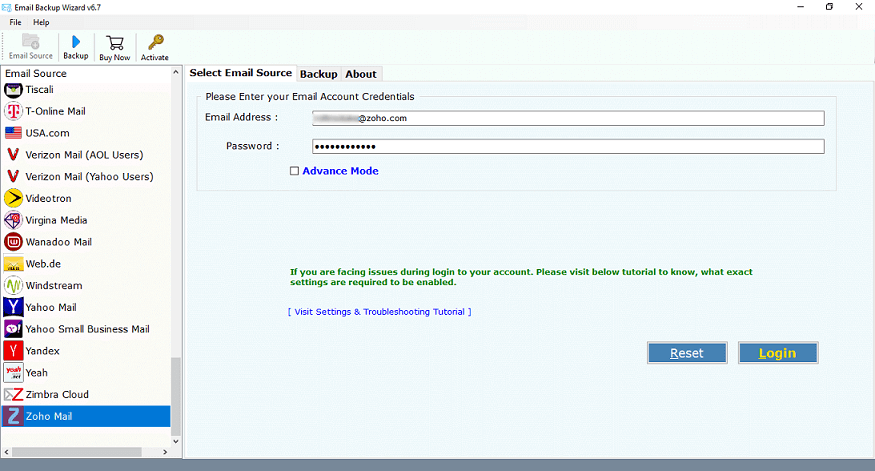
Task: Restore down the application window
Action: pyautogui.click(x=829, y=7)
